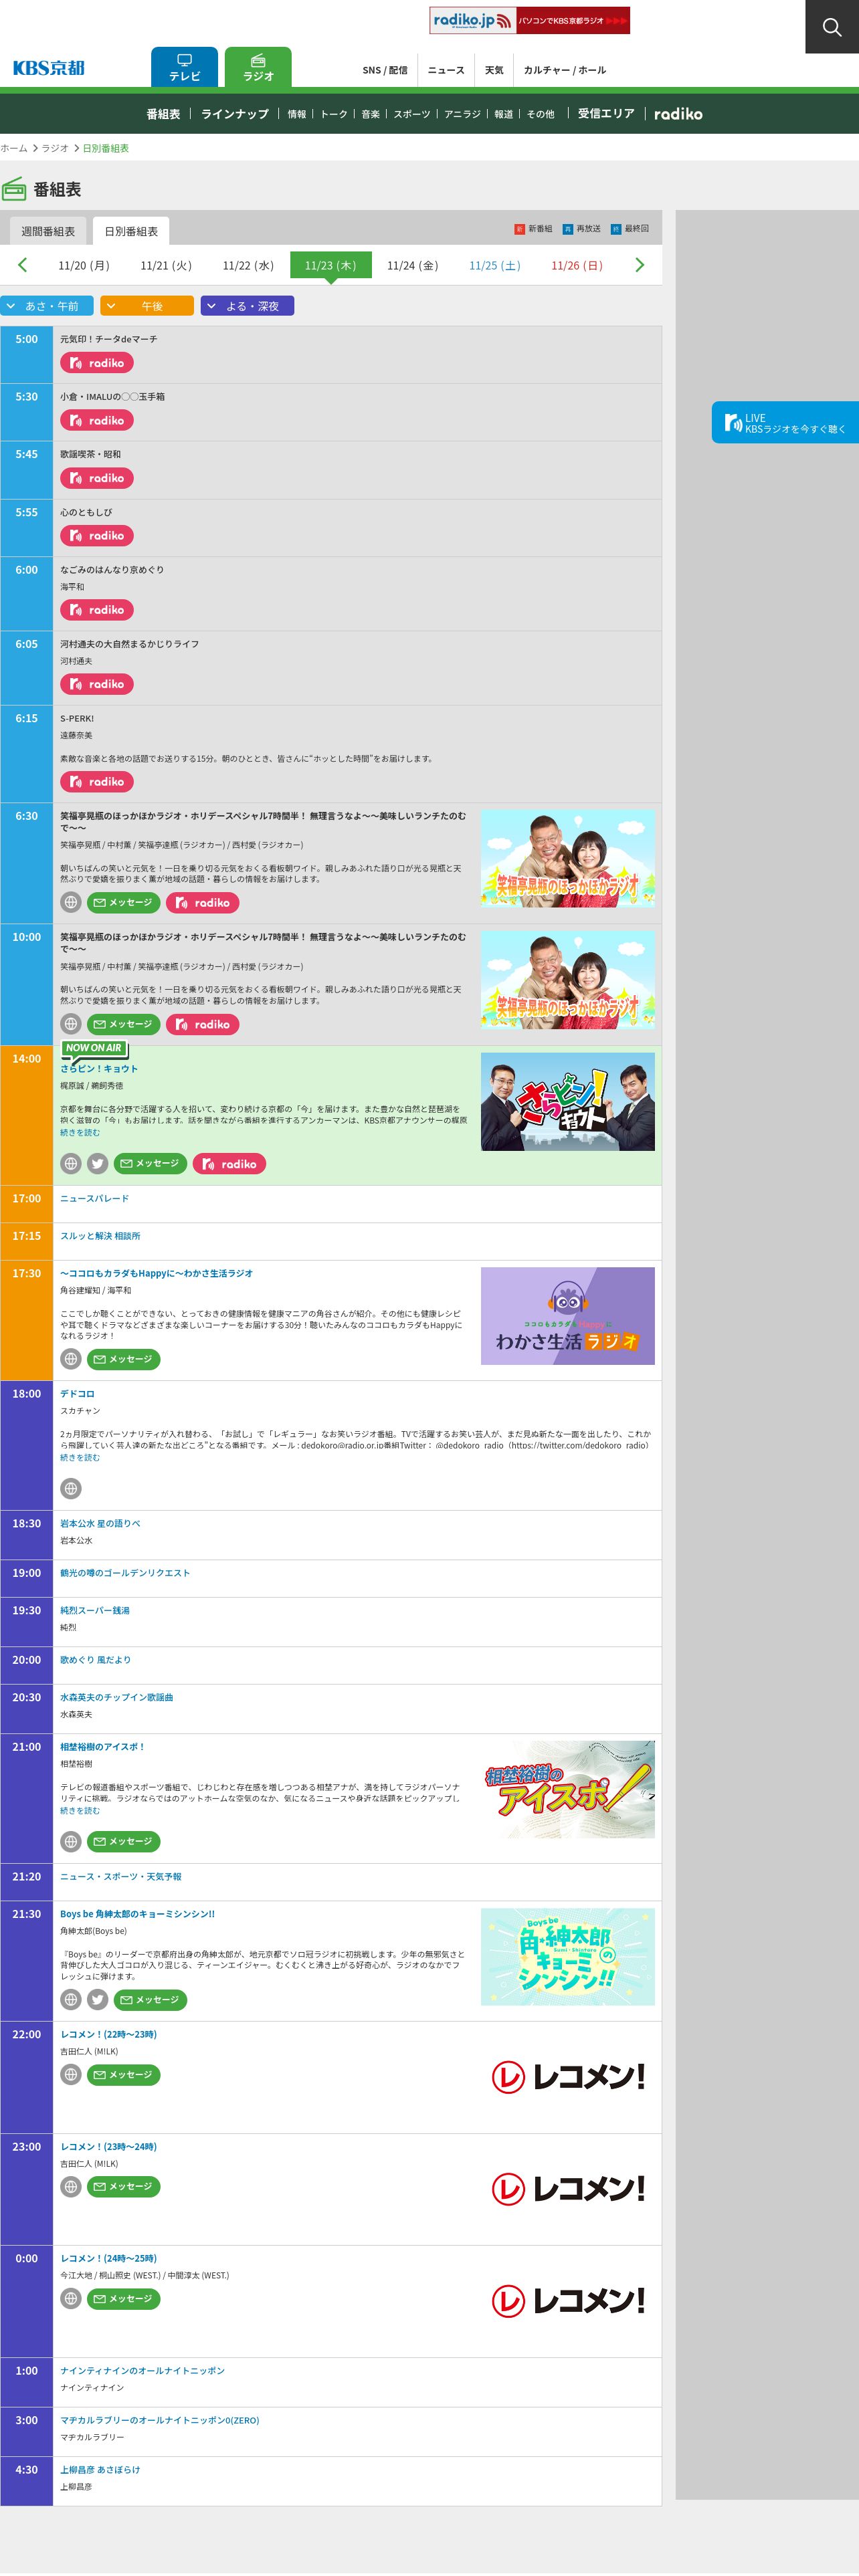Click radiko button for 心のともしび
Image resolution: width=859 pixels, height=2576 pixels.
click(97, 536)
